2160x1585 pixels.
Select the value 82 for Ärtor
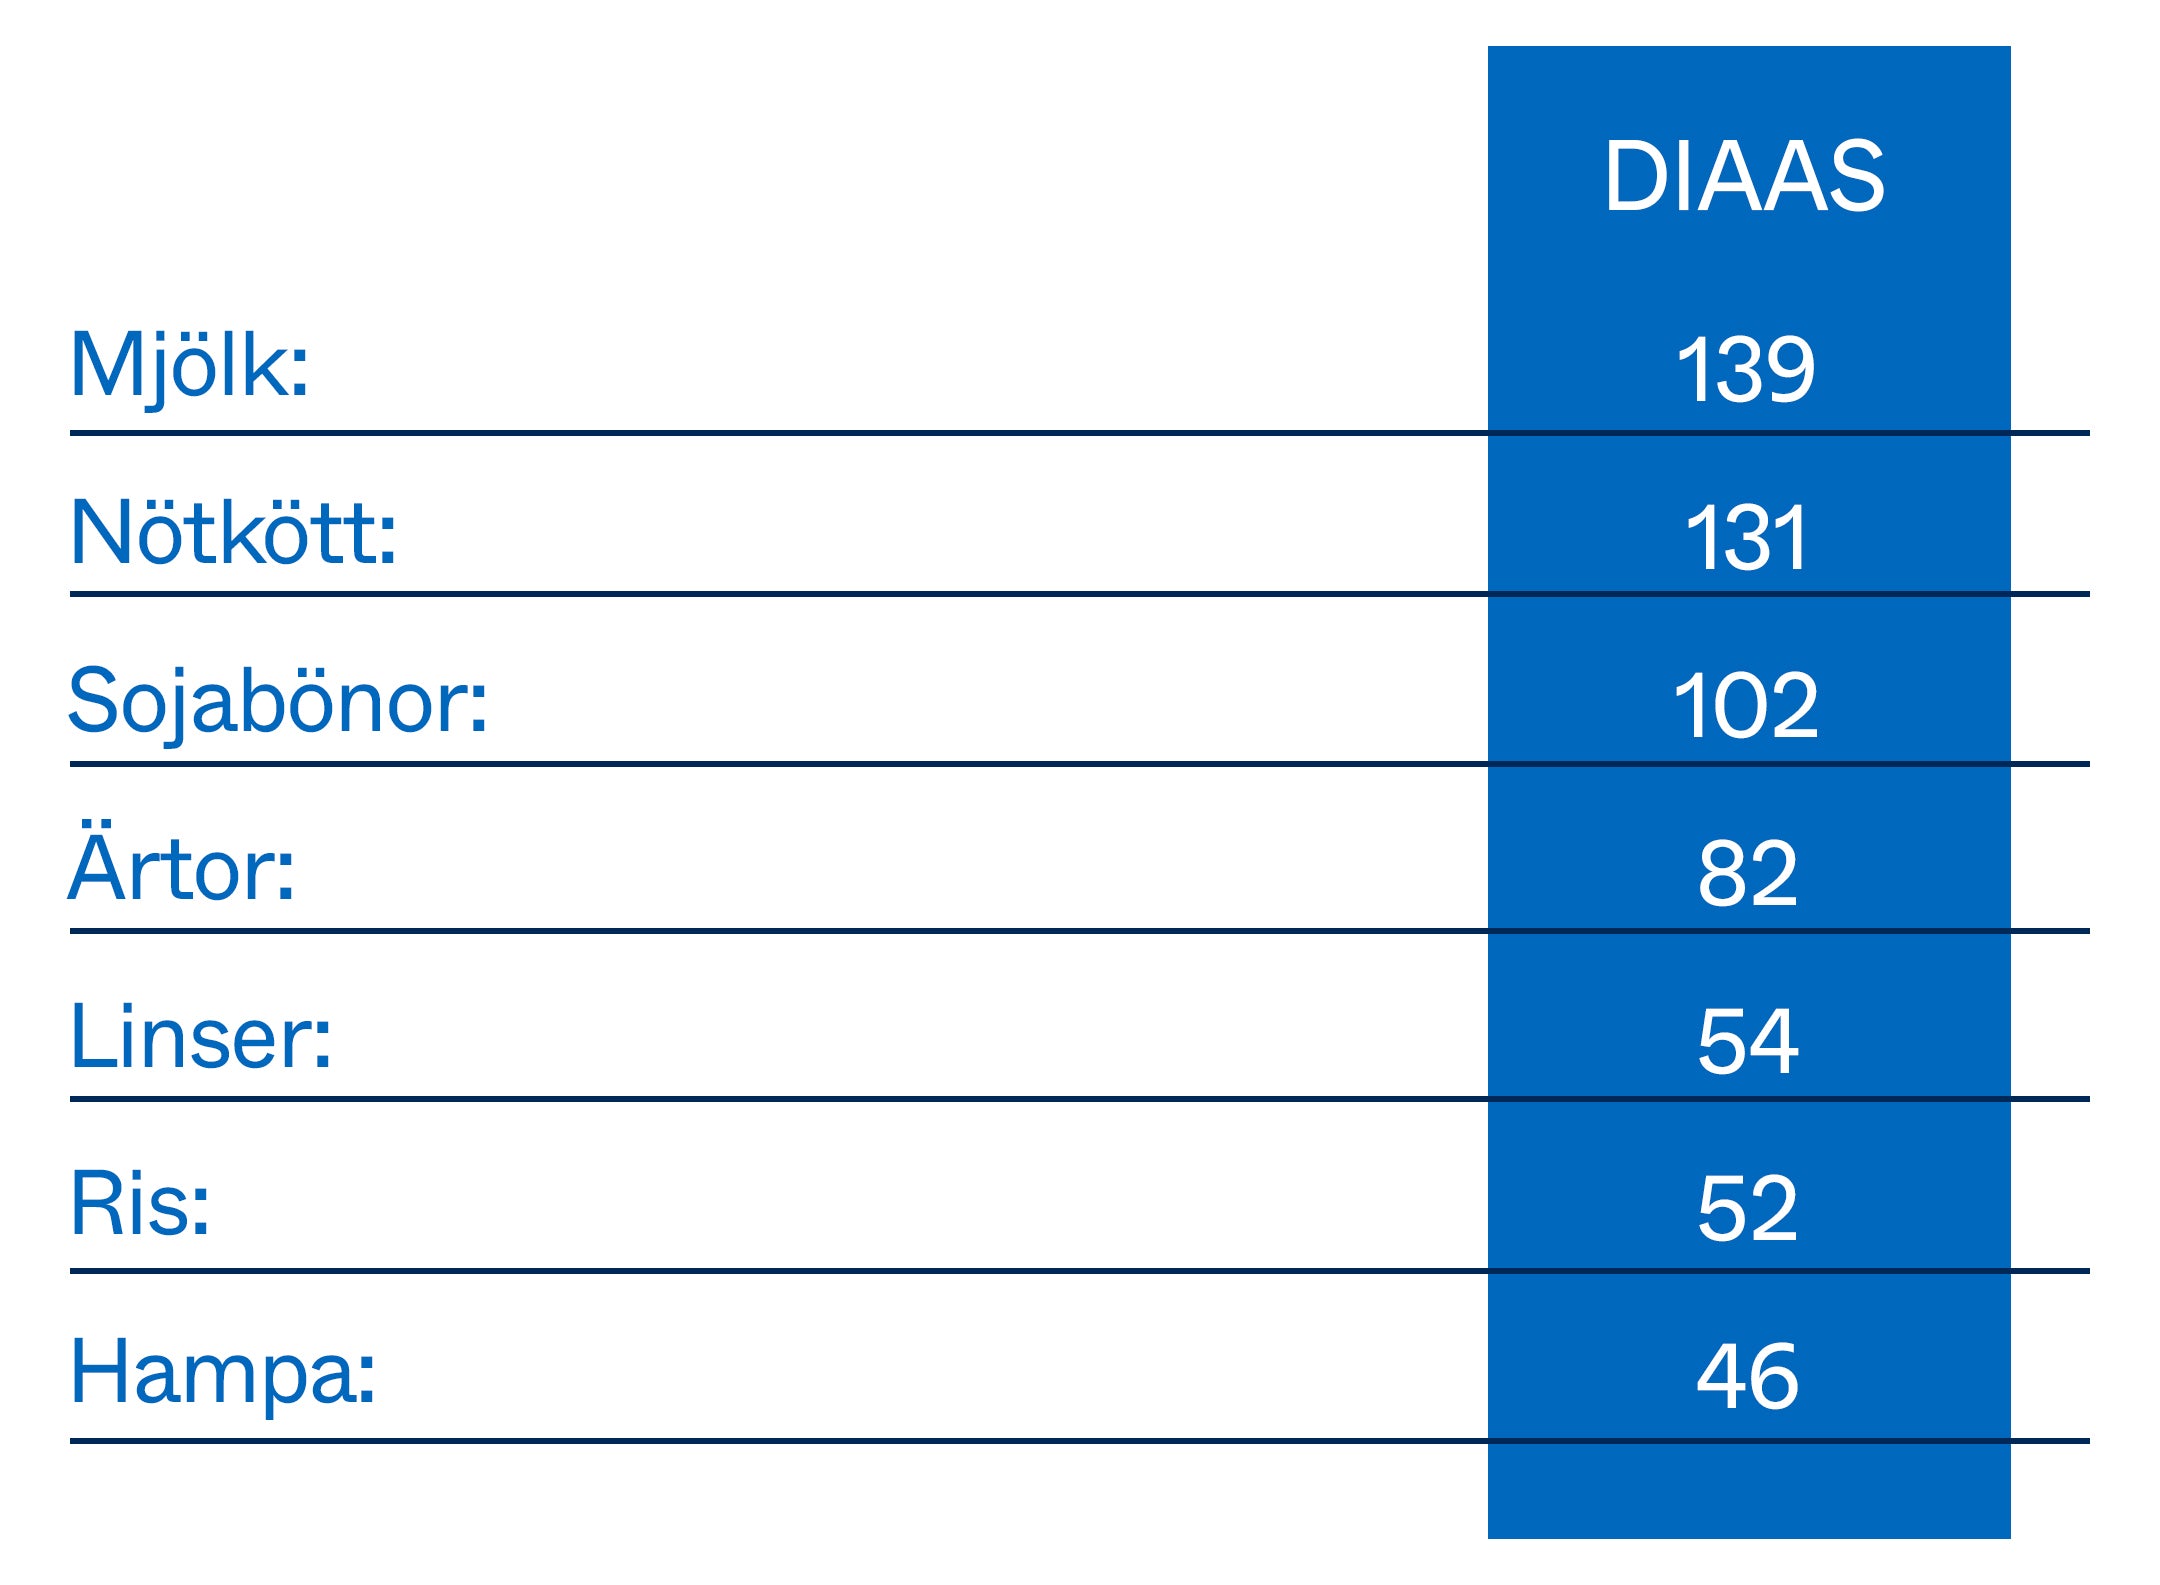1747,874
